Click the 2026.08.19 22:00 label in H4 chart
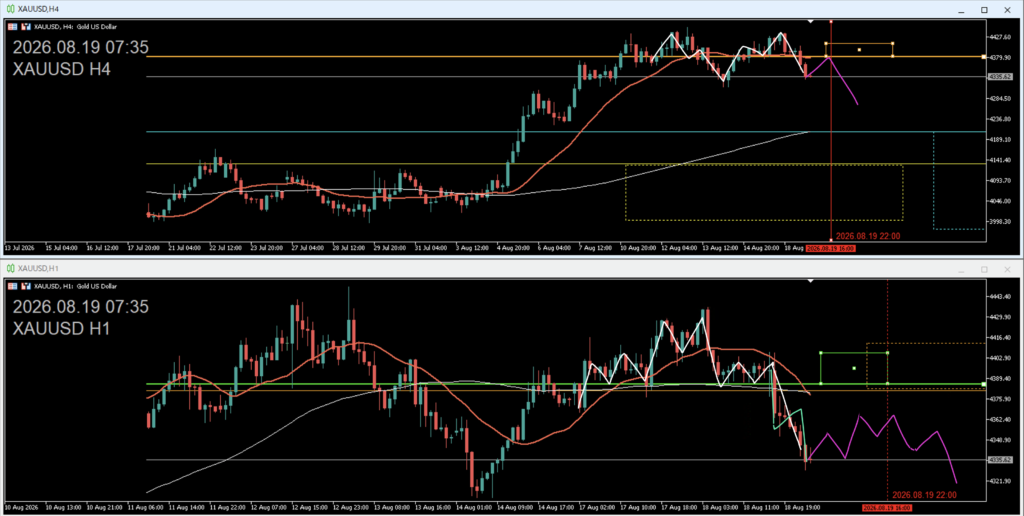Image resolution: width=1024 pixels, height=516 pixels. 868,236
